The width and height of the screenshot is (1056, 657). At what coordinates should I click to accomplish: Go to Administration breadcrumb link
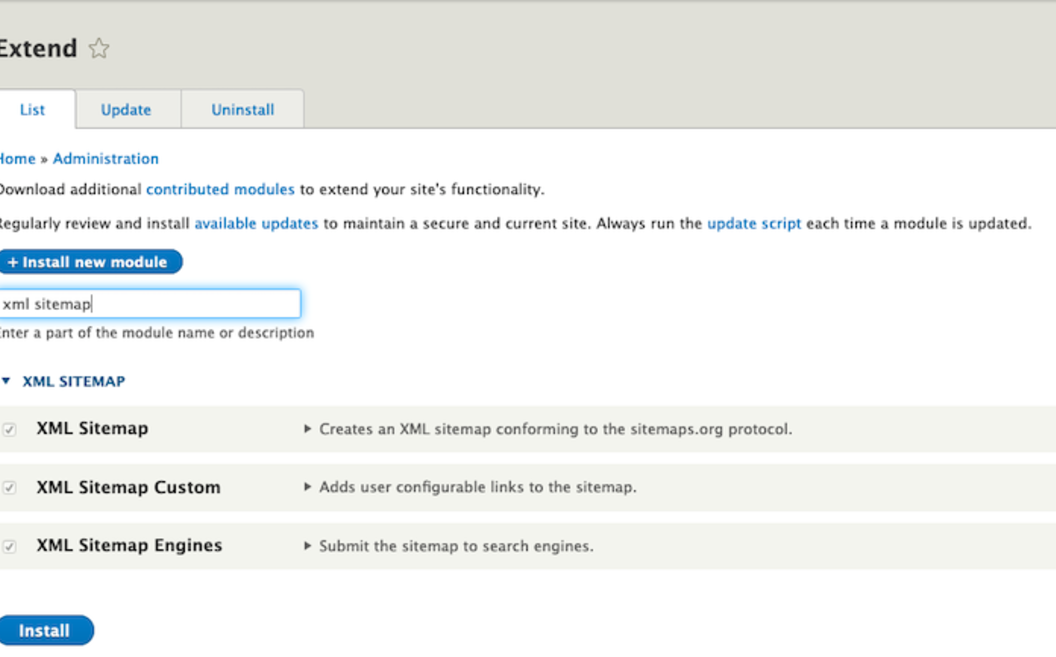click(x=105, y=159)
